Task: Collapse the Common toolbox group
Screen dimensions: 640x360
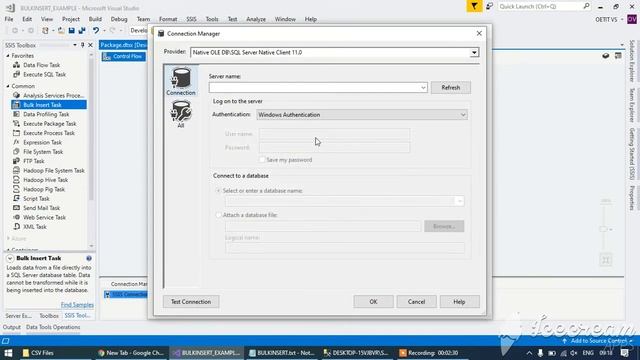Action: (8, 86)
